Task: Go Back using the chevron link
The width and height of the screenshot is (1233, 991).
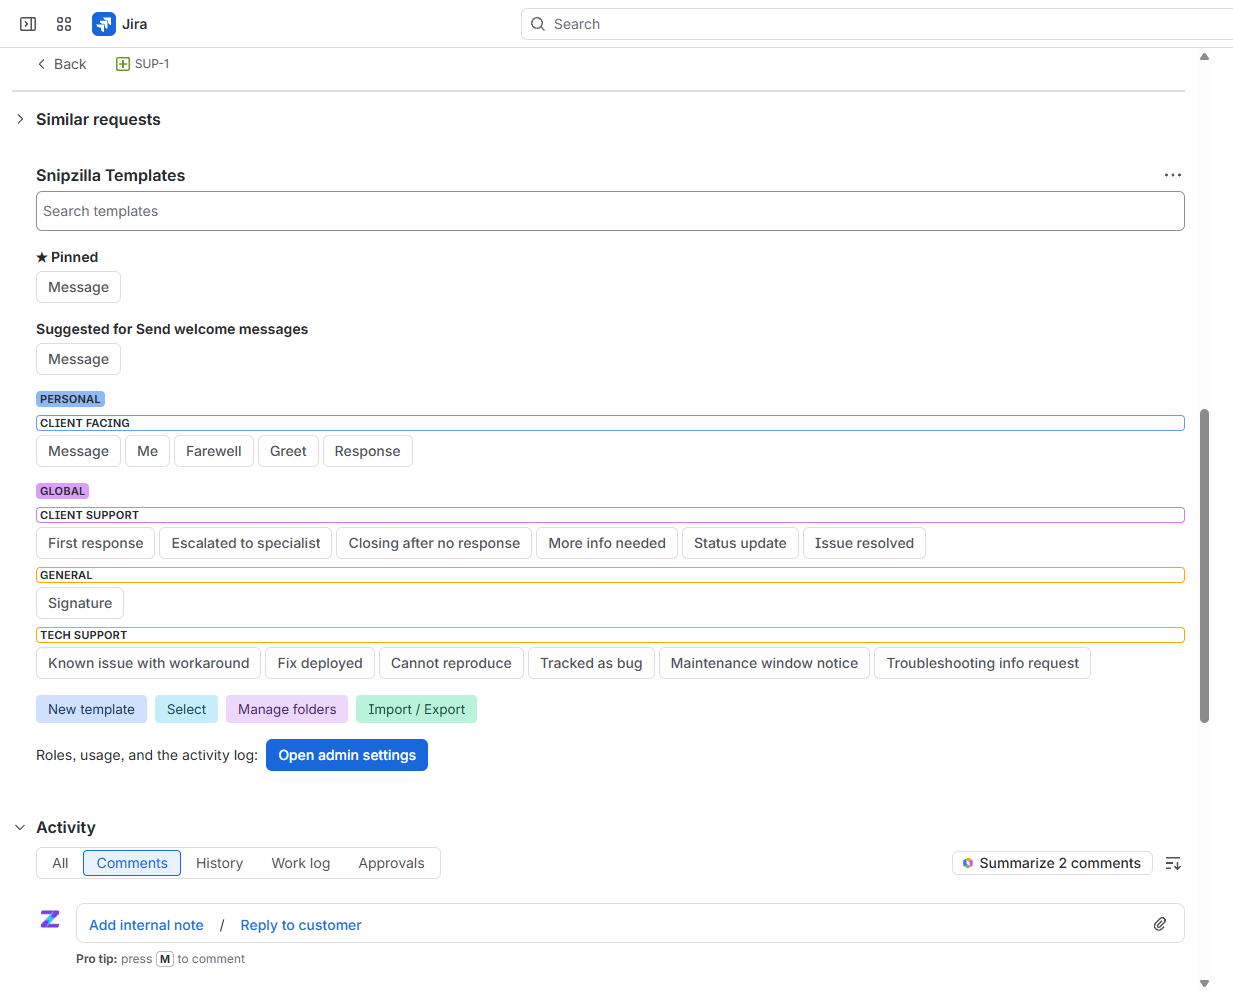Action: (x=61, y=64)
